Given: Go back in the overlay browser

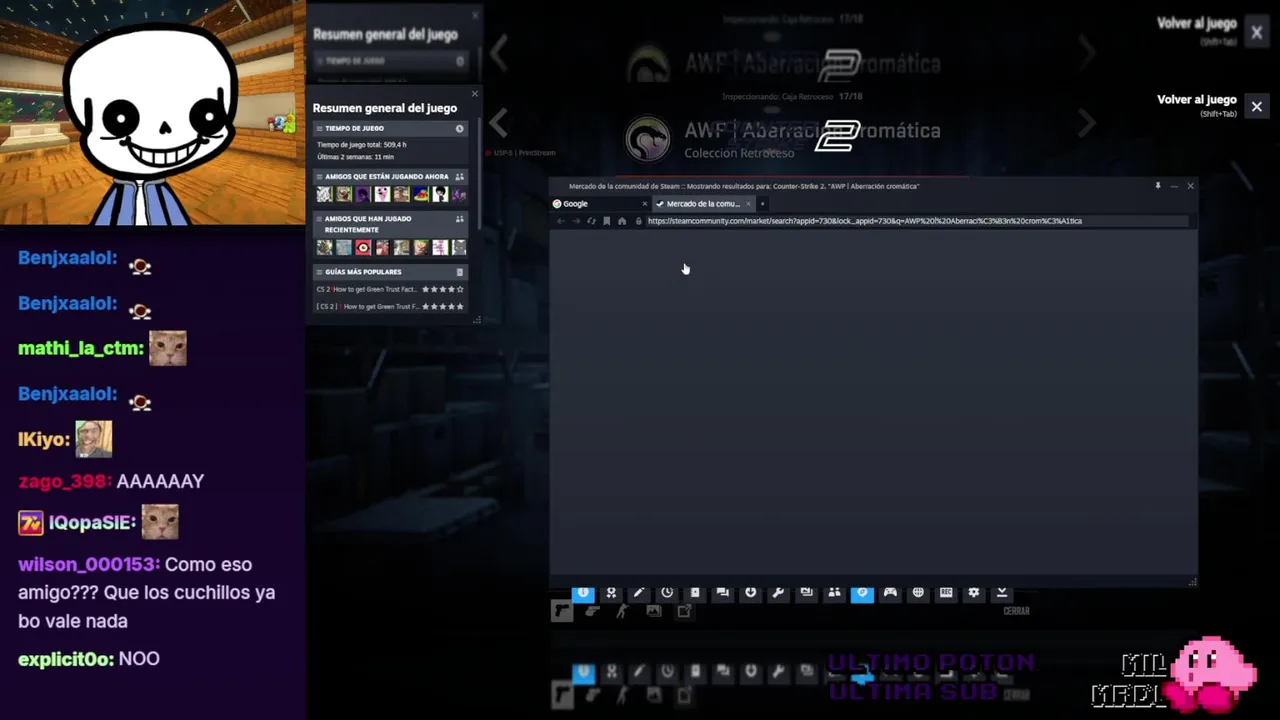Looking at the screenshot, I should pyautogui.click(x=561, y=221).
